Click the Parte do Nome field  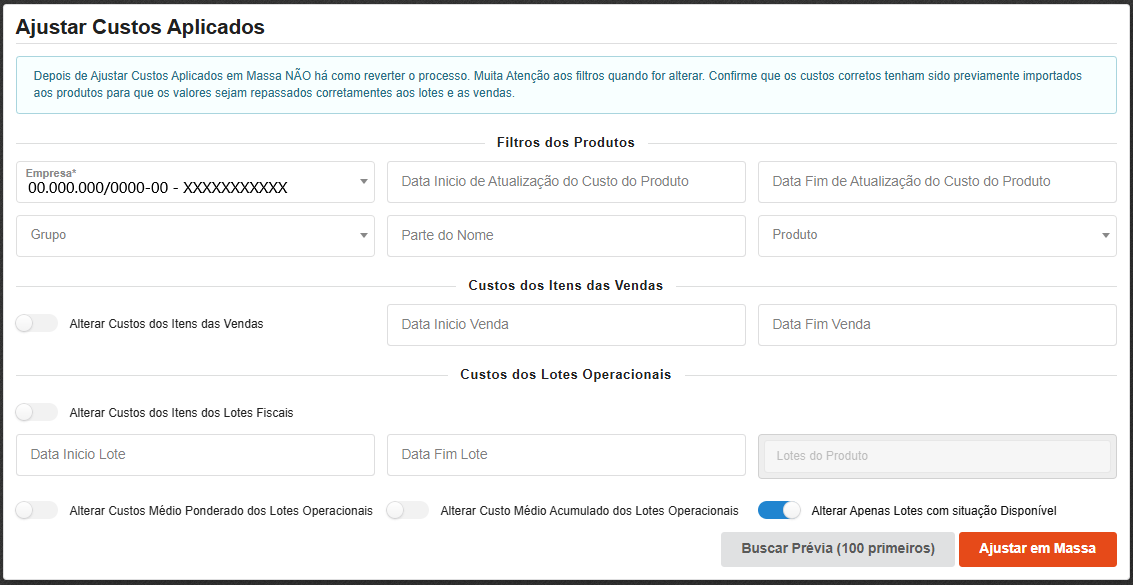pos(566,235)
